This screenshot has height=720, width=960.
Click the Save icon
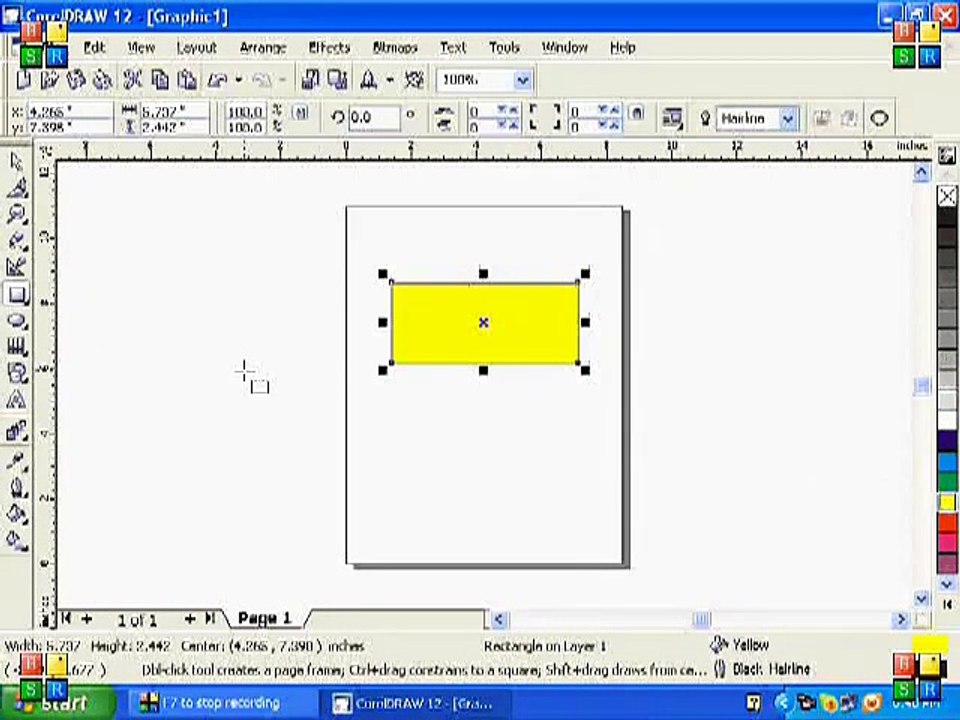(x=75, y=80)
